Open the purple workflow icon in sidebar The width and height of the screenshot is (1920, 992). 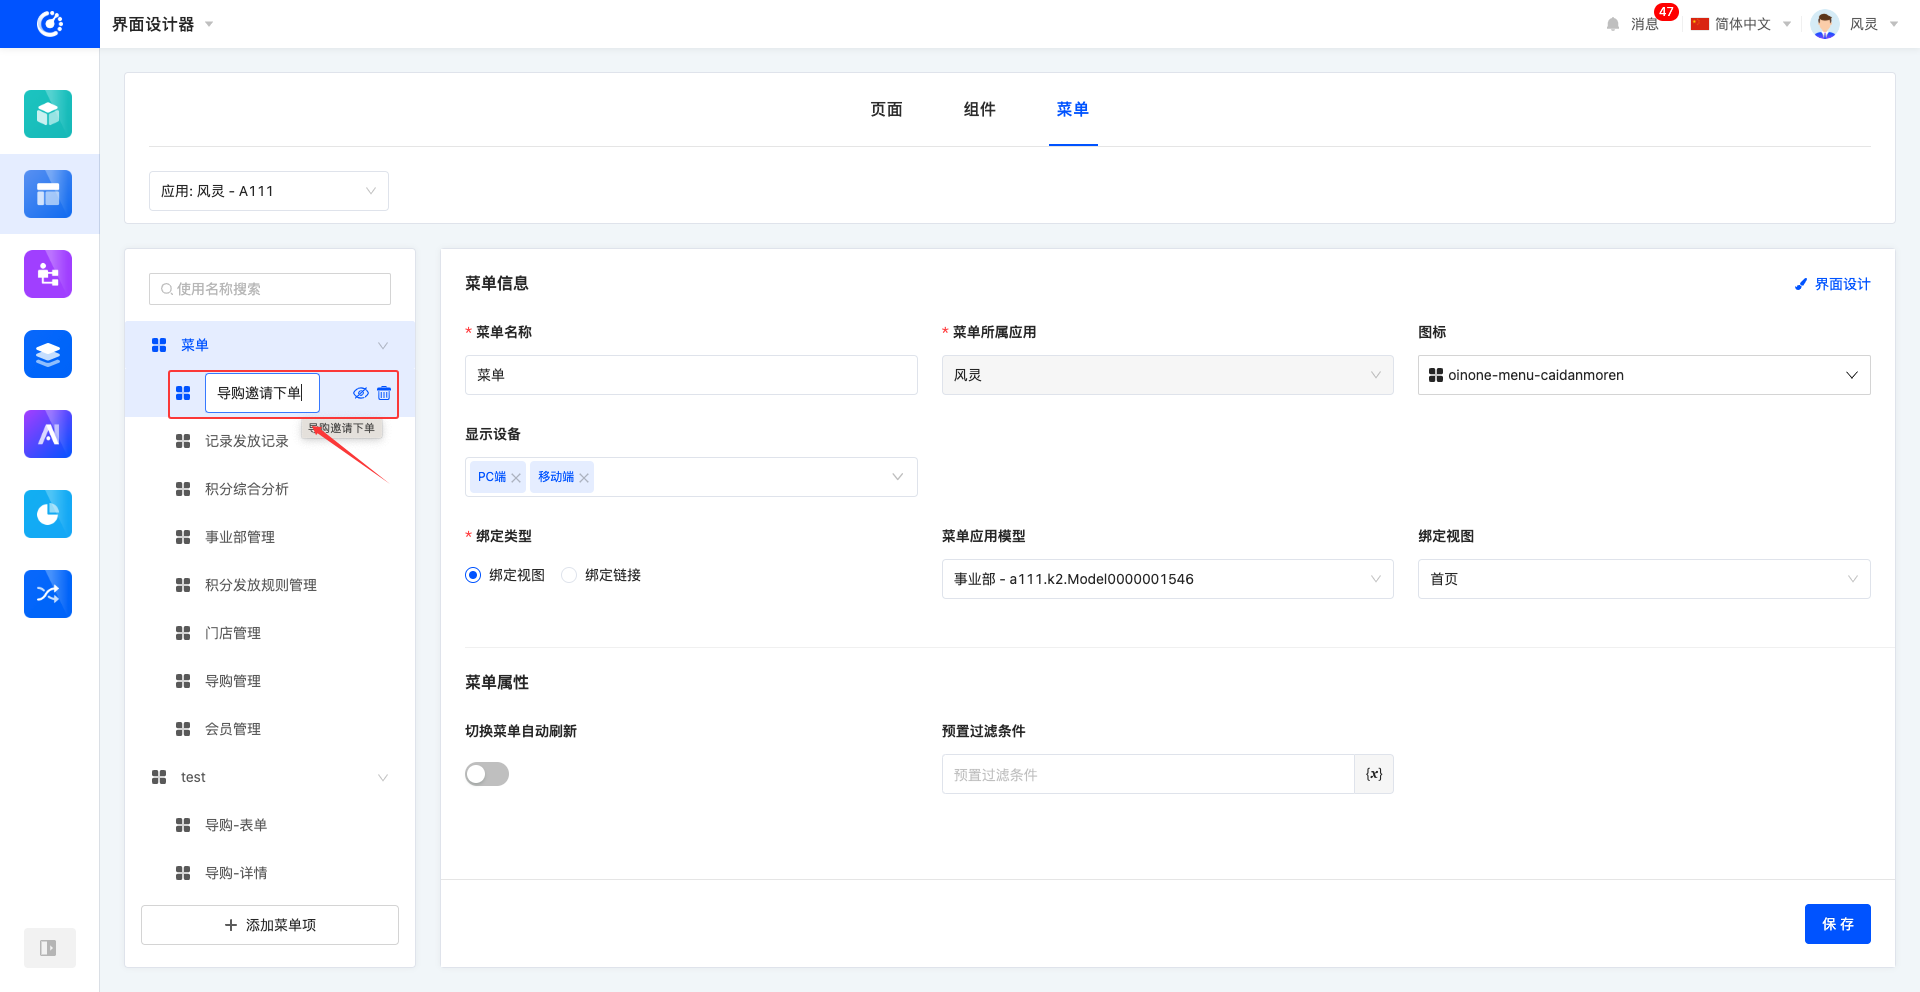[x=48, y=274]
